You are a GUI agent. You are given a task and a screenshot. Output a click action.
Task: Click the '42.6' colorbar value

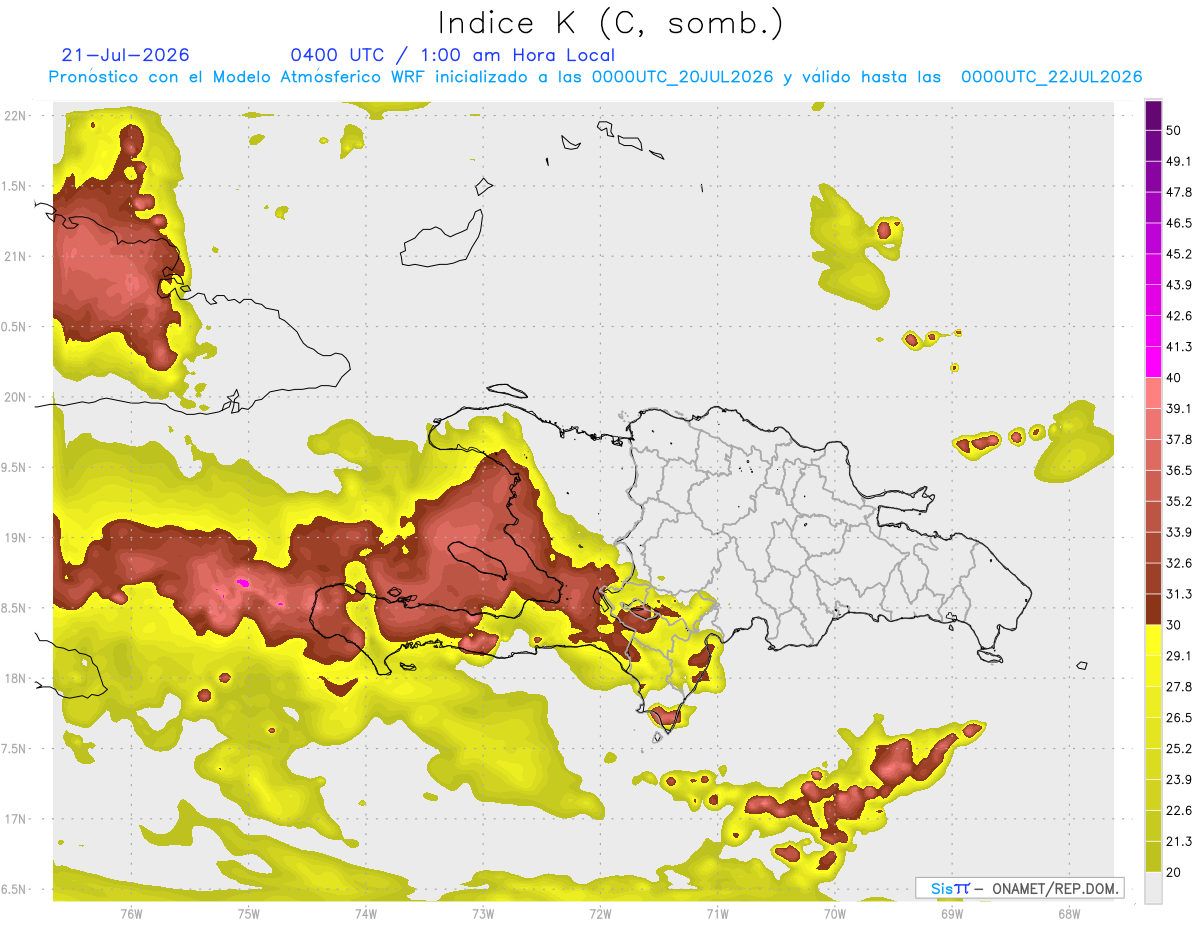(x=1179, y=316)
